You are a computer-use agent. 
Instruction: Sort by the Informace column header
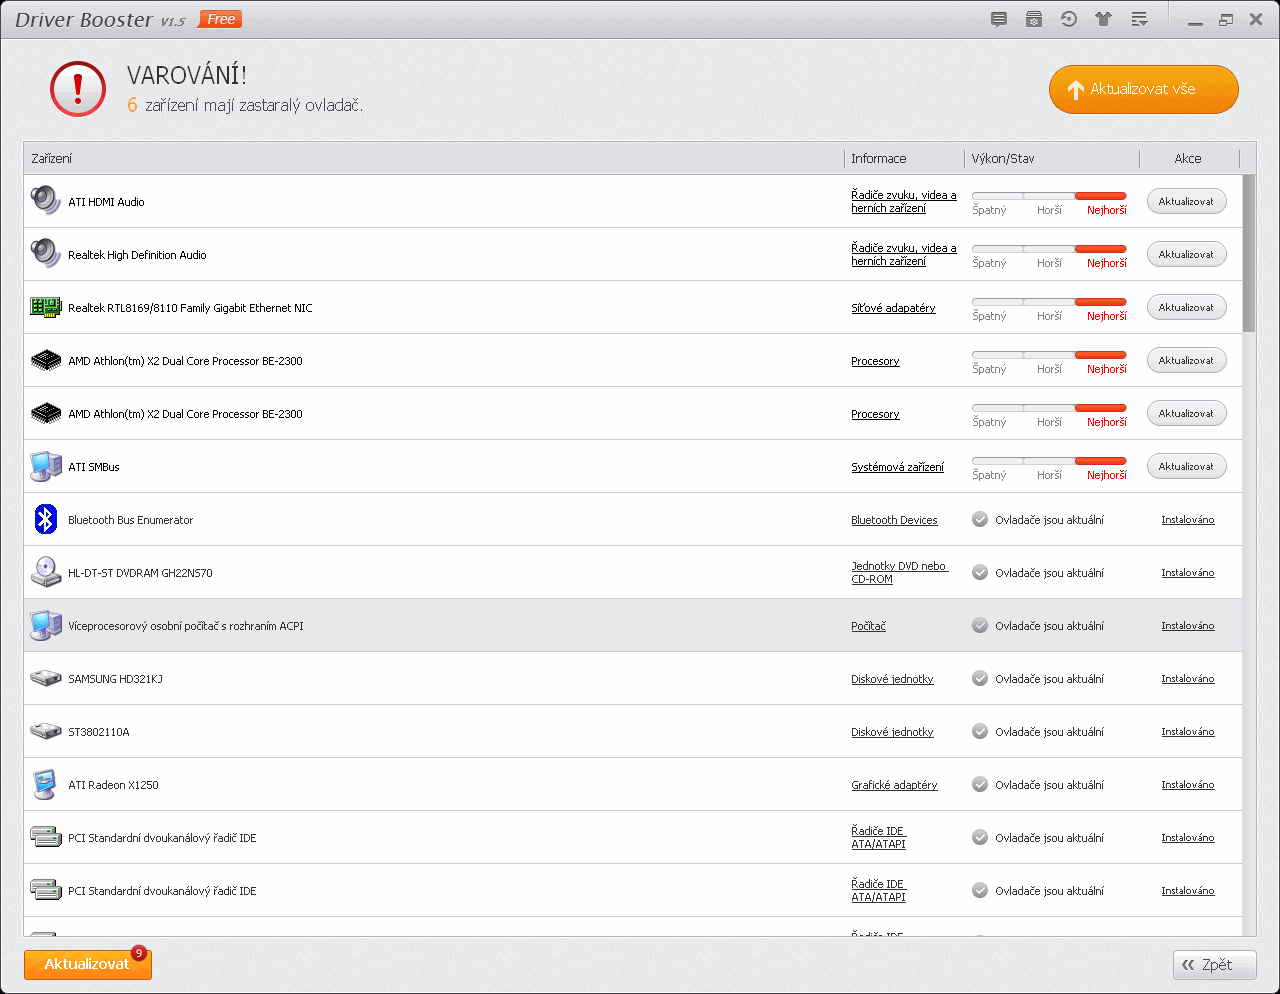[x=904, y=158]
